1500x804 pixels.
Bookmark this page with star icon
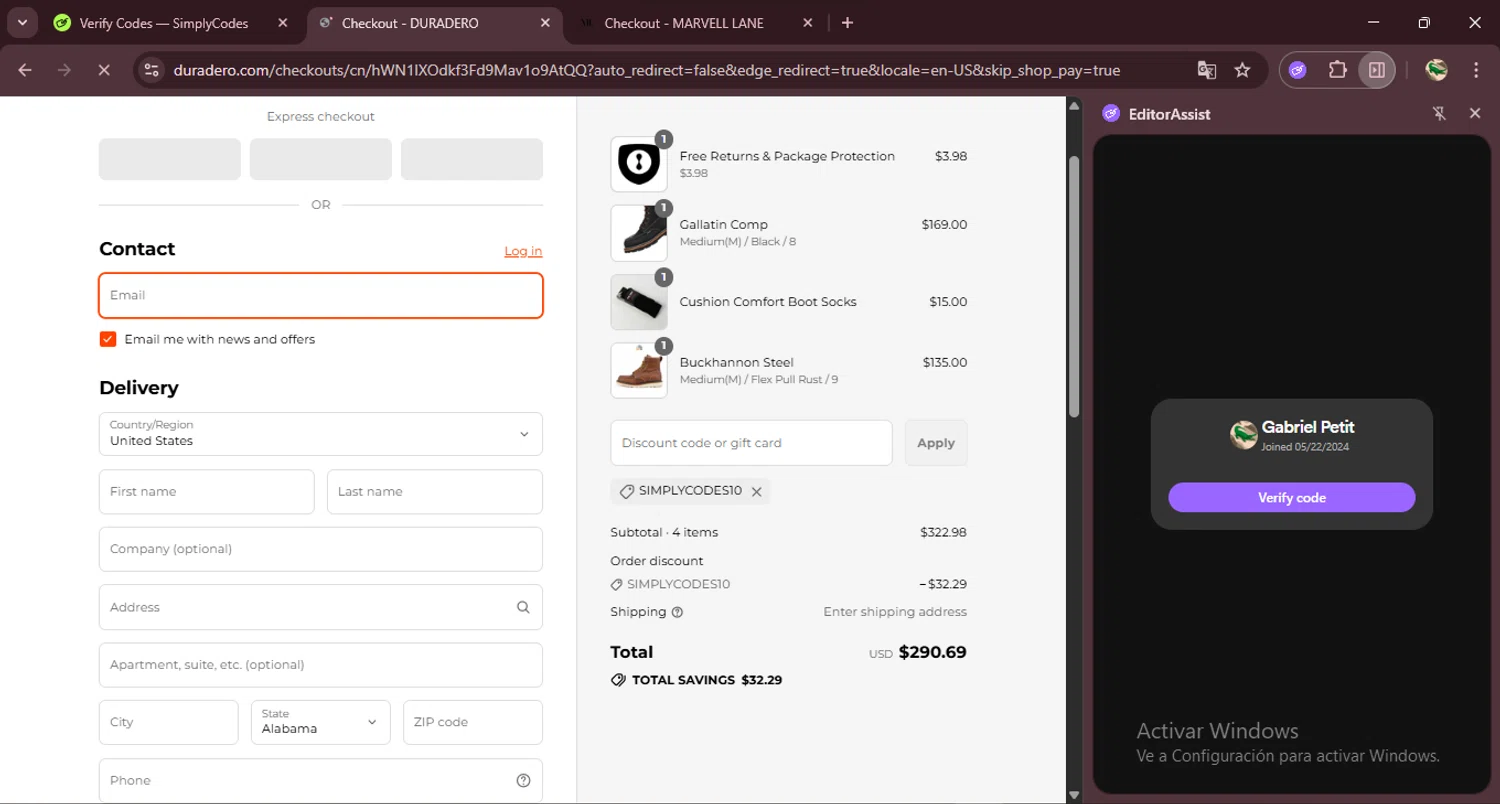click(x=1242, y=70)
